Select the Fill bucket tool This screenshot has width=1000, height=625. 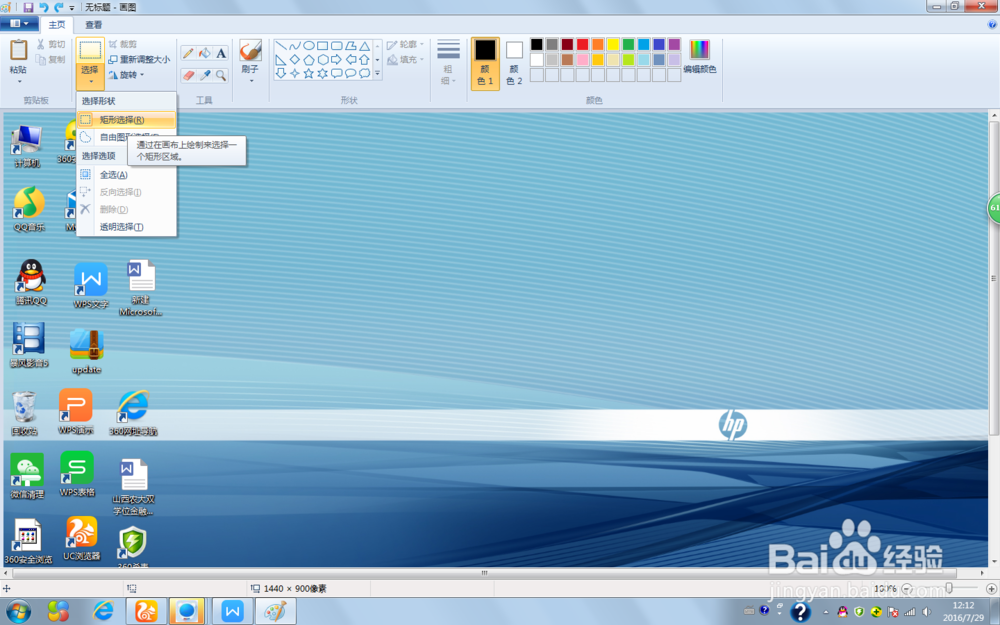(205, 53)
